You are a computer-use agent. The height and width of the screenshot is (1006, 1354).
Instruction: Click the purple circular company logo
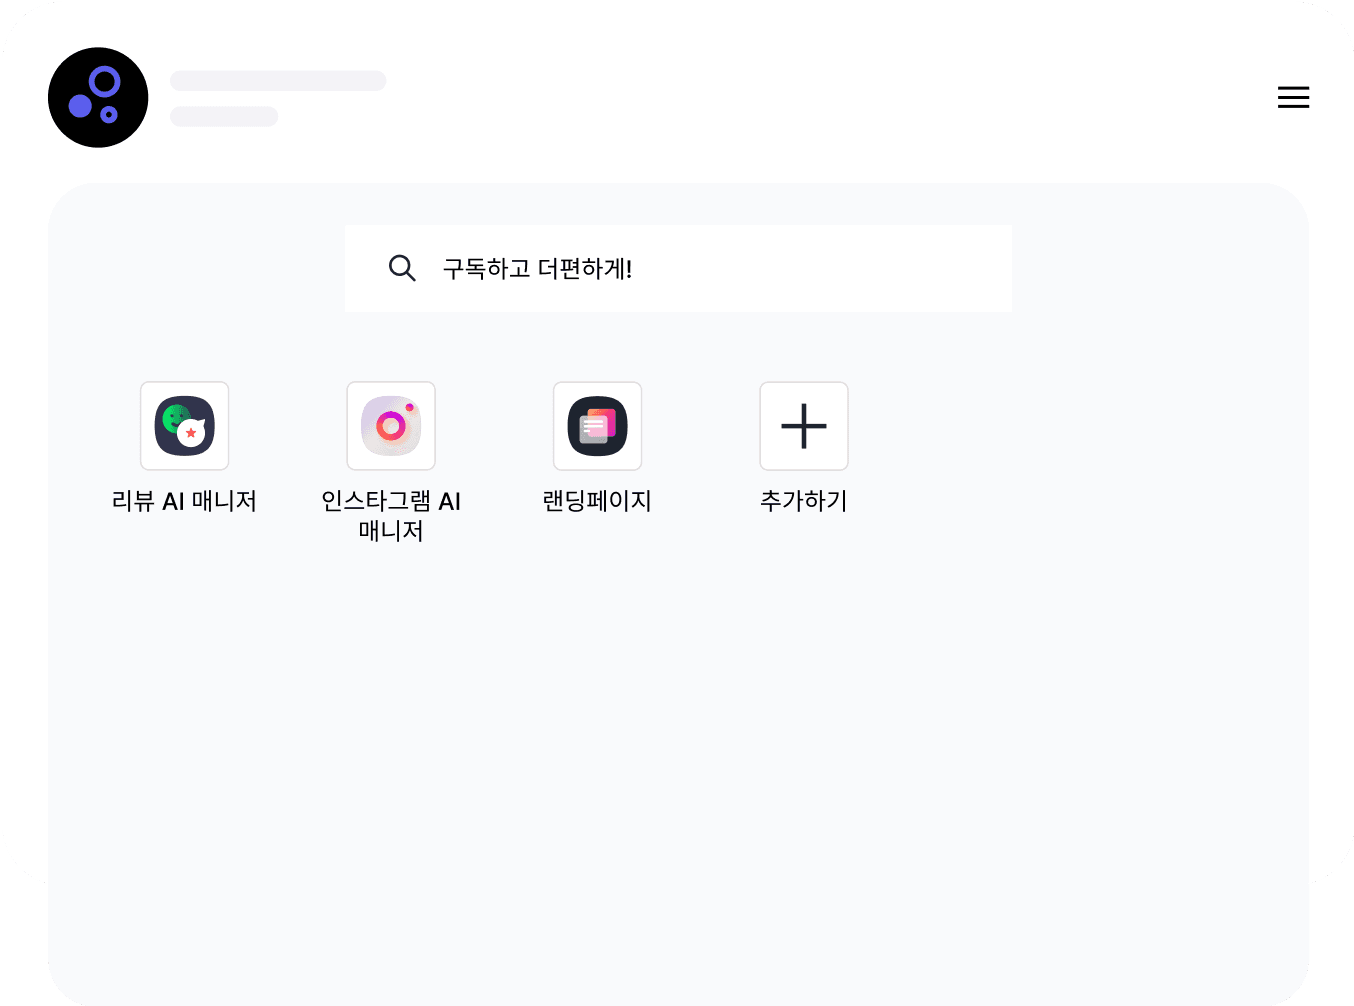pos(98,97)
